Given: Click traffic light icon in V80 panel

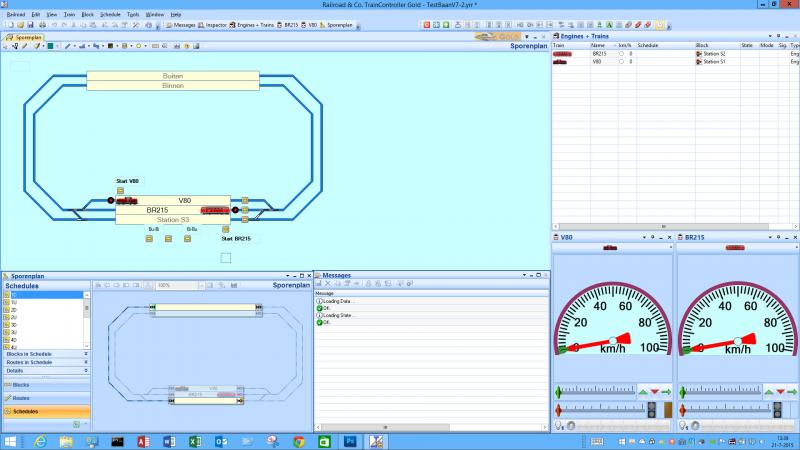Looking at the screenshot, I should coord(652,409).
